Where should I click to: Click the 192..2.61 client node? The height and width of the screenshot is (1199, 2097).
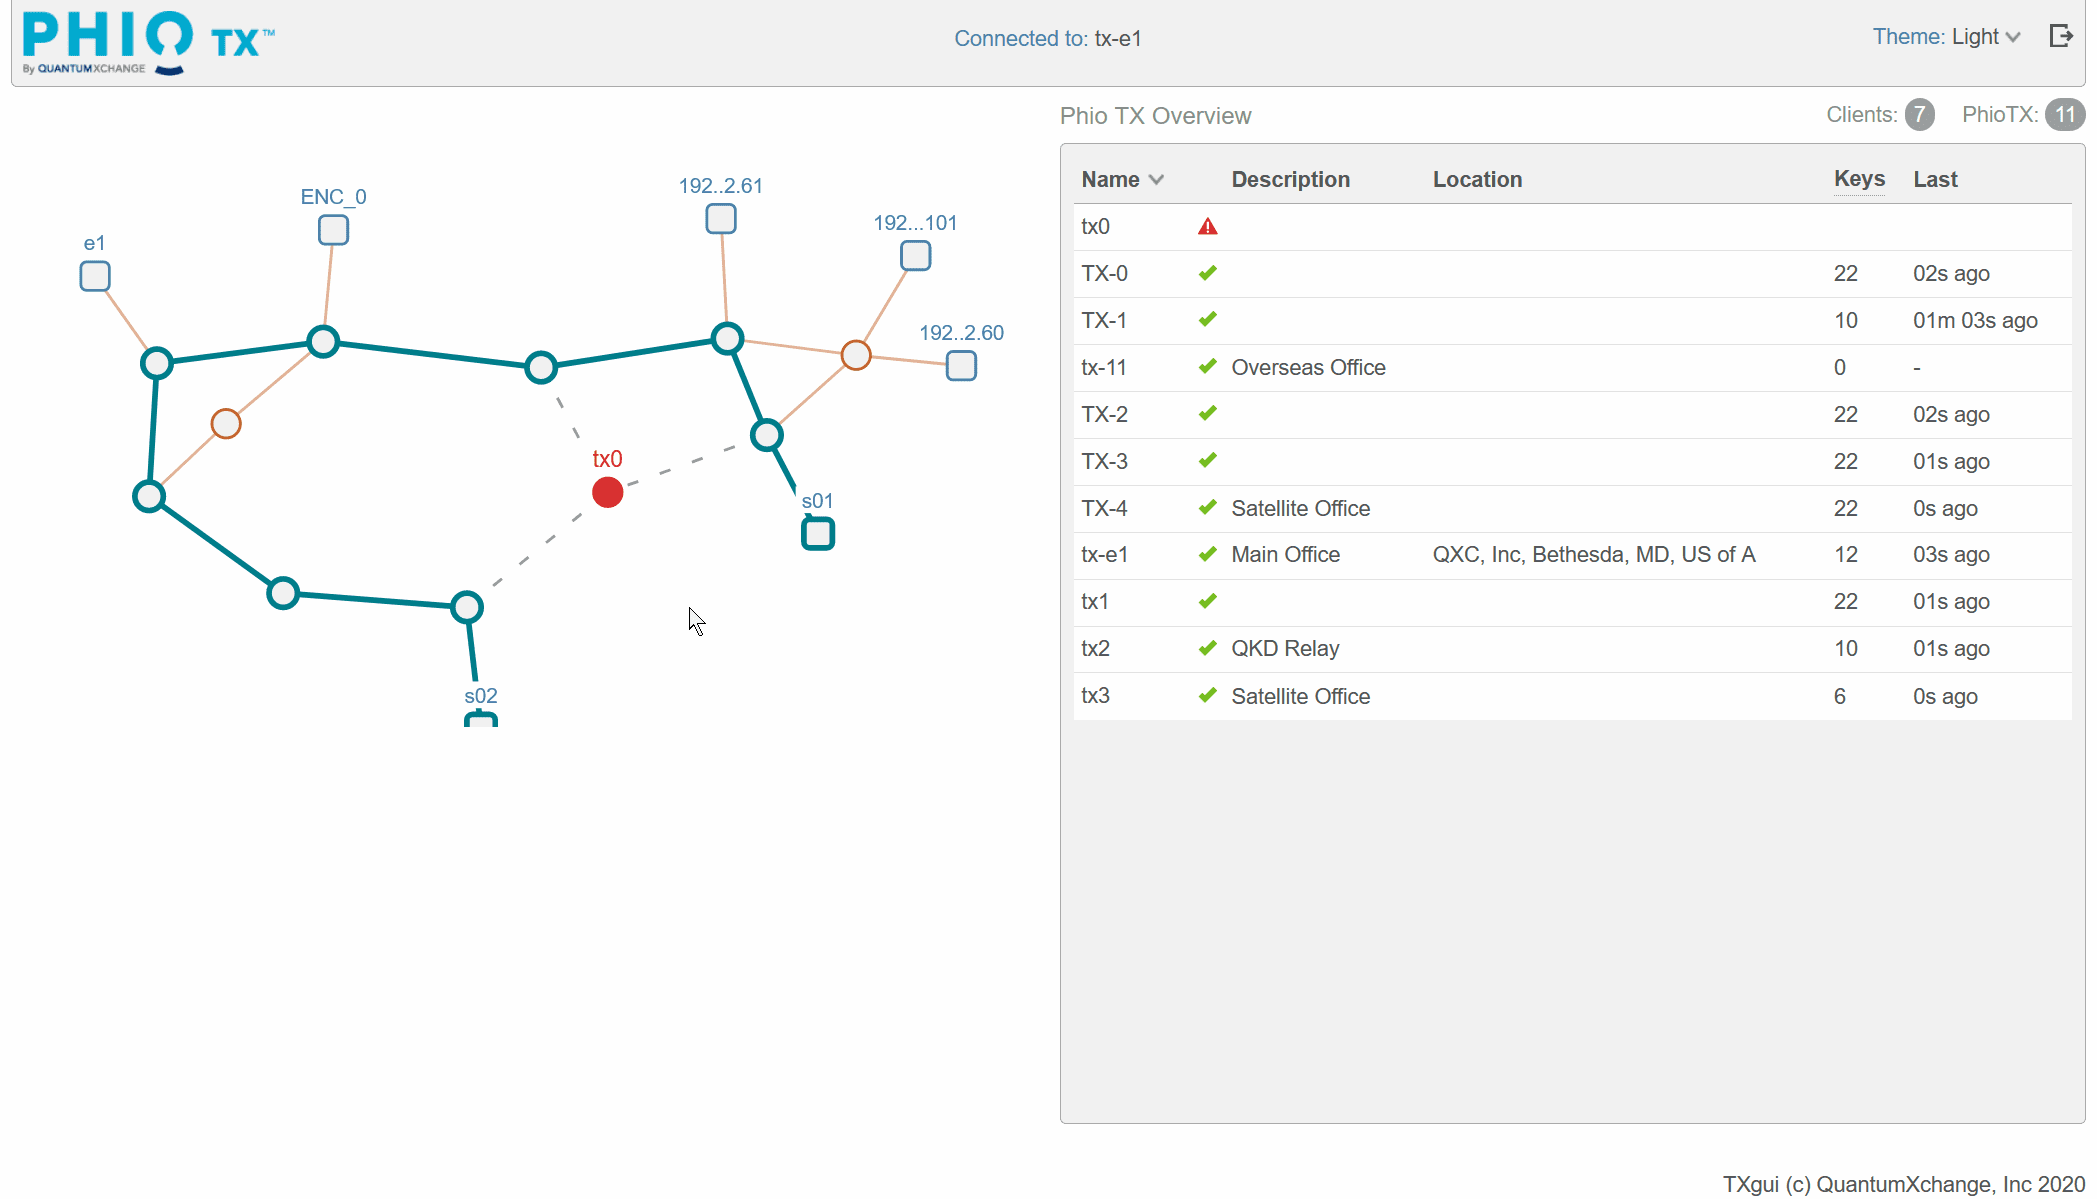pos(721,218)
